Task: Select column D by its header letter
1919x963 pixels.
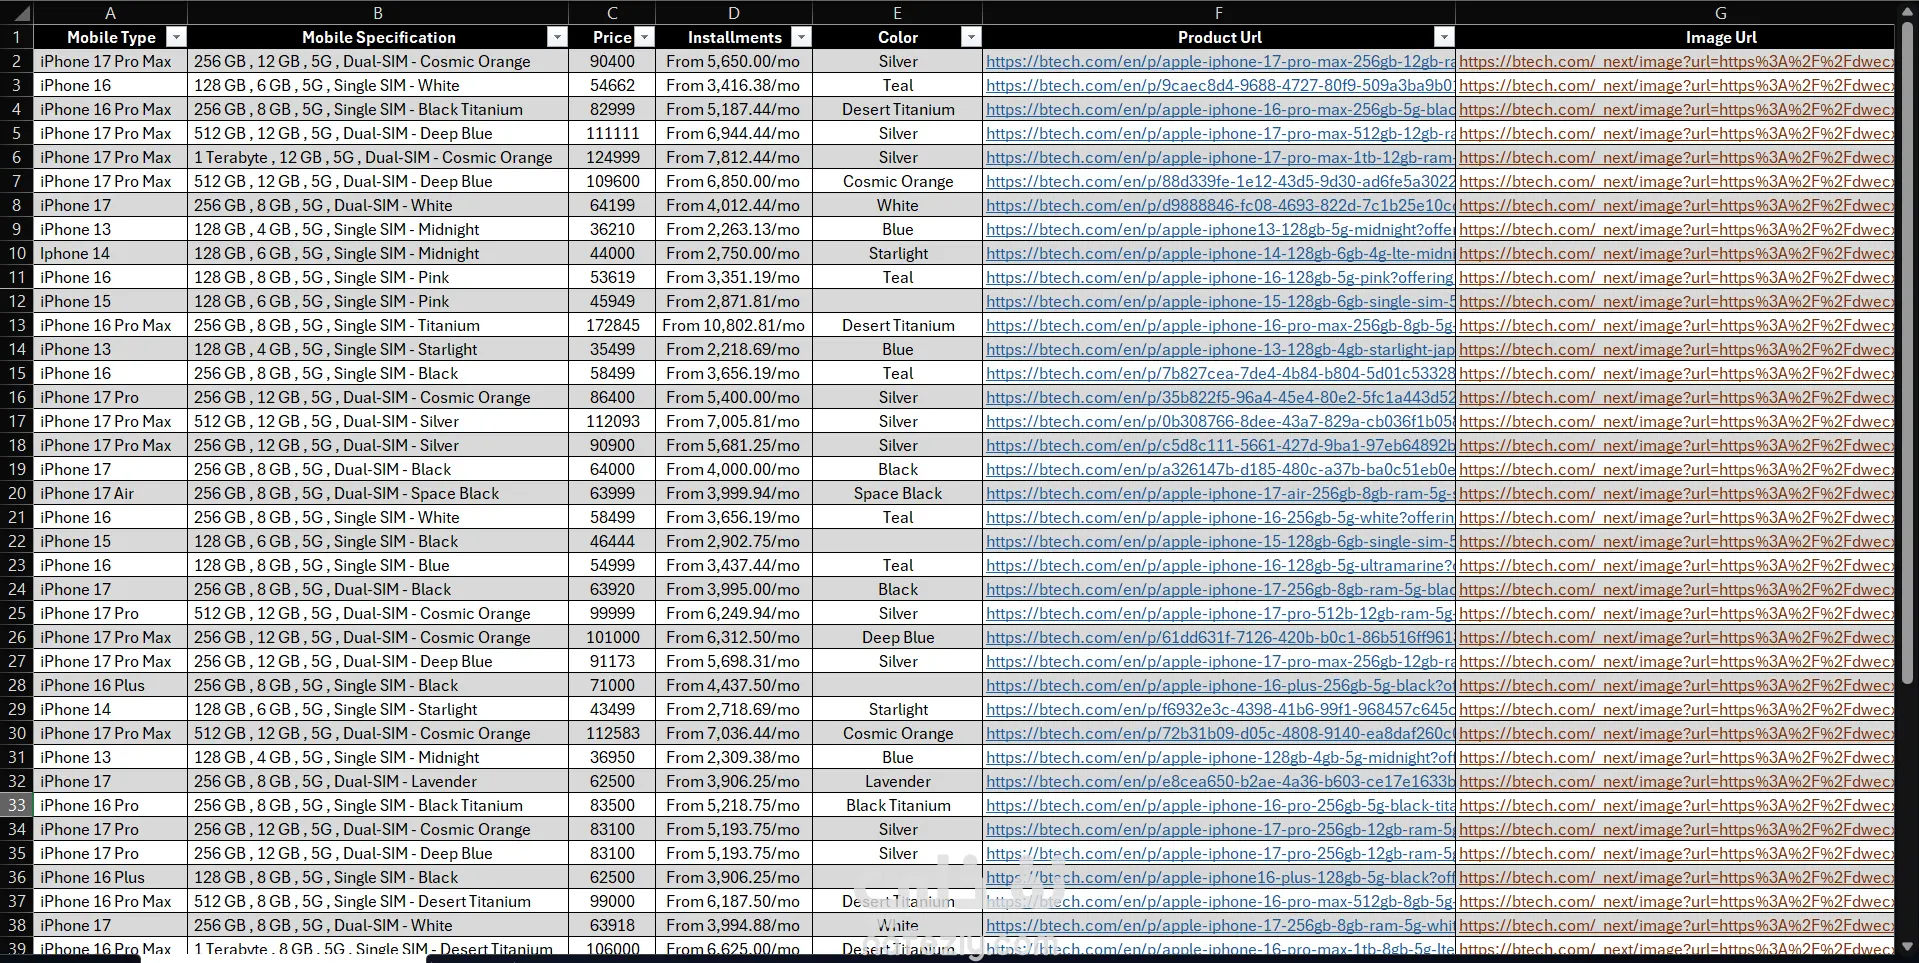Action: 734,13
